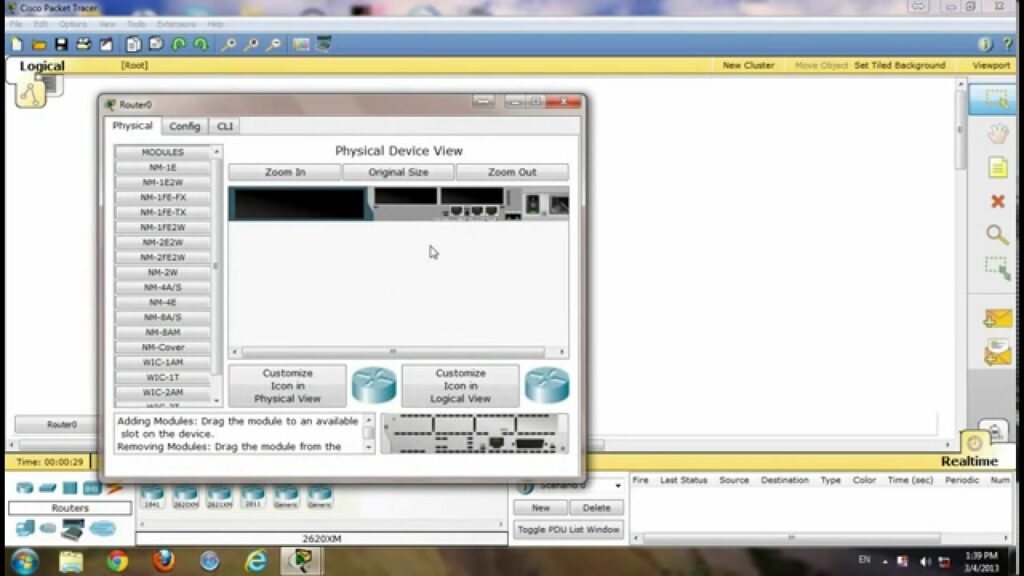Click the Save diskette toolbar icon
Viewport: 1024px width, 576px height.
click(x=60, y=44)
